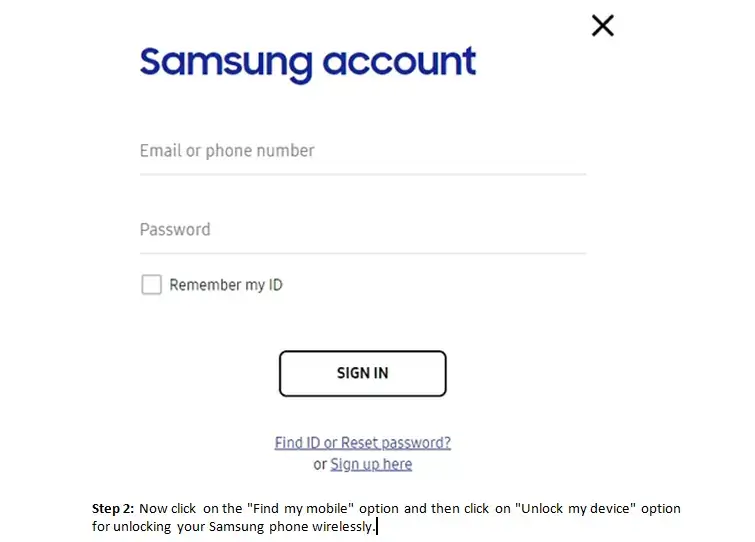Screen dimensions: 755x542
Task: Focus the Password input field
Action: point(363,230)
